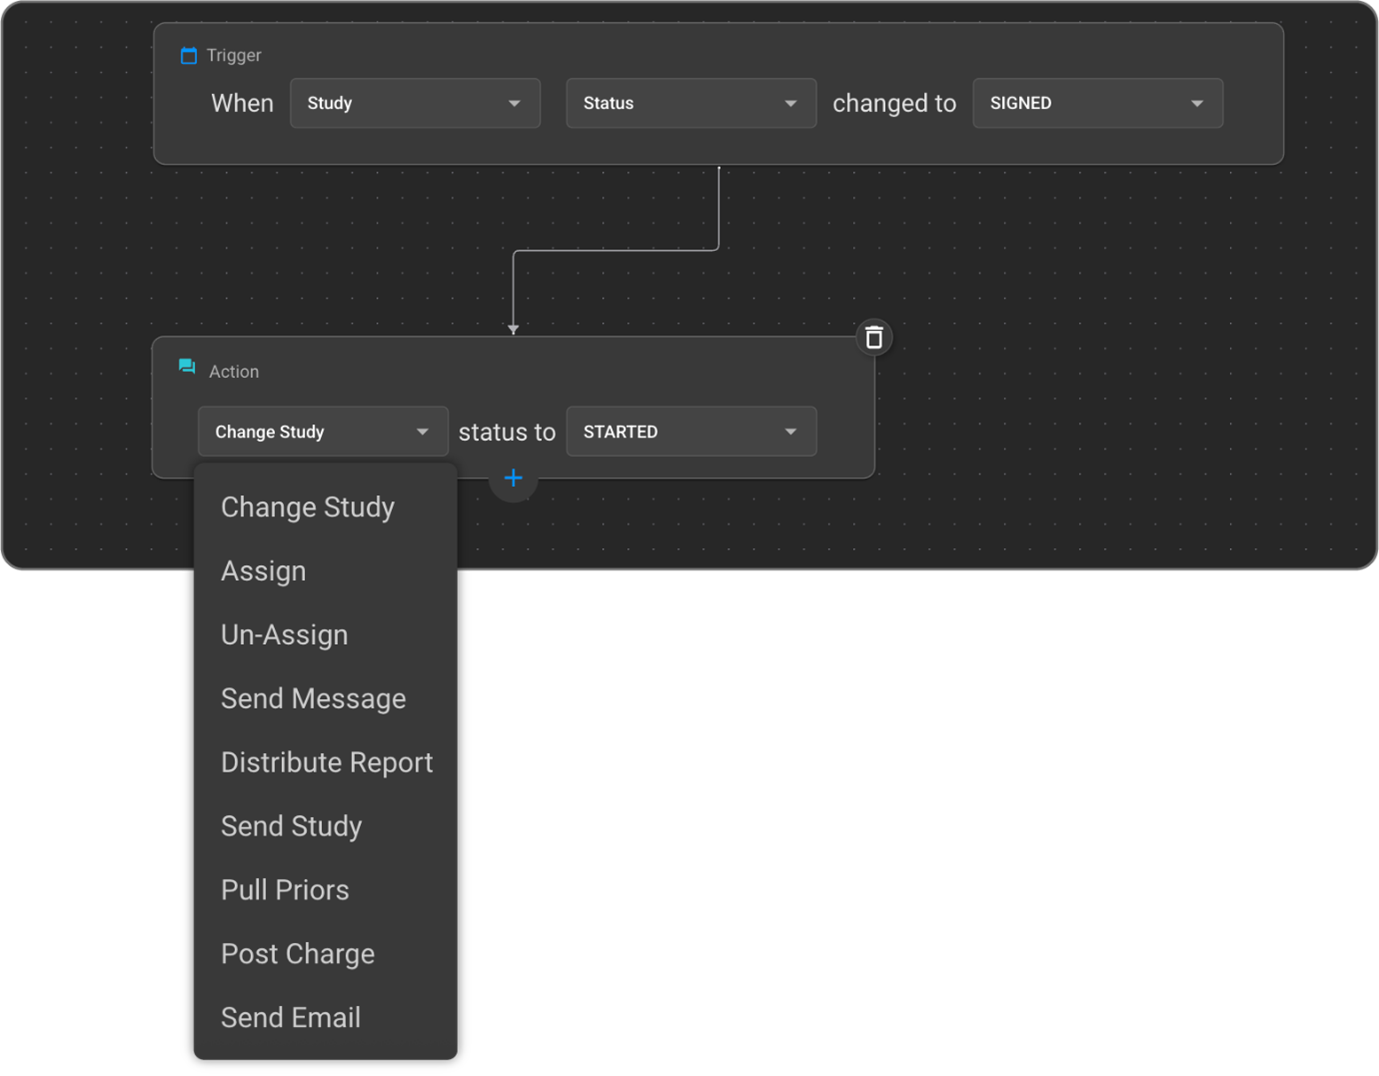Select Change Study from the action list

308,508
